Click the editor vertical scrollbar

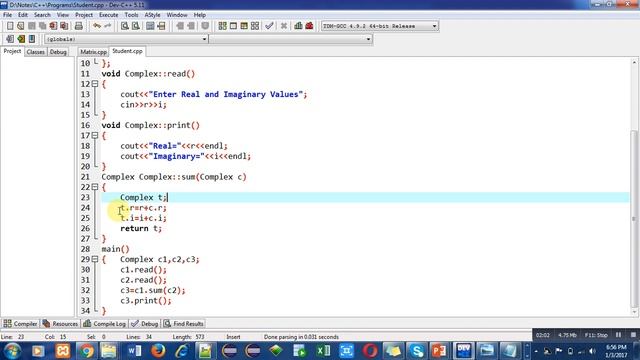click(x=634, y=187)
